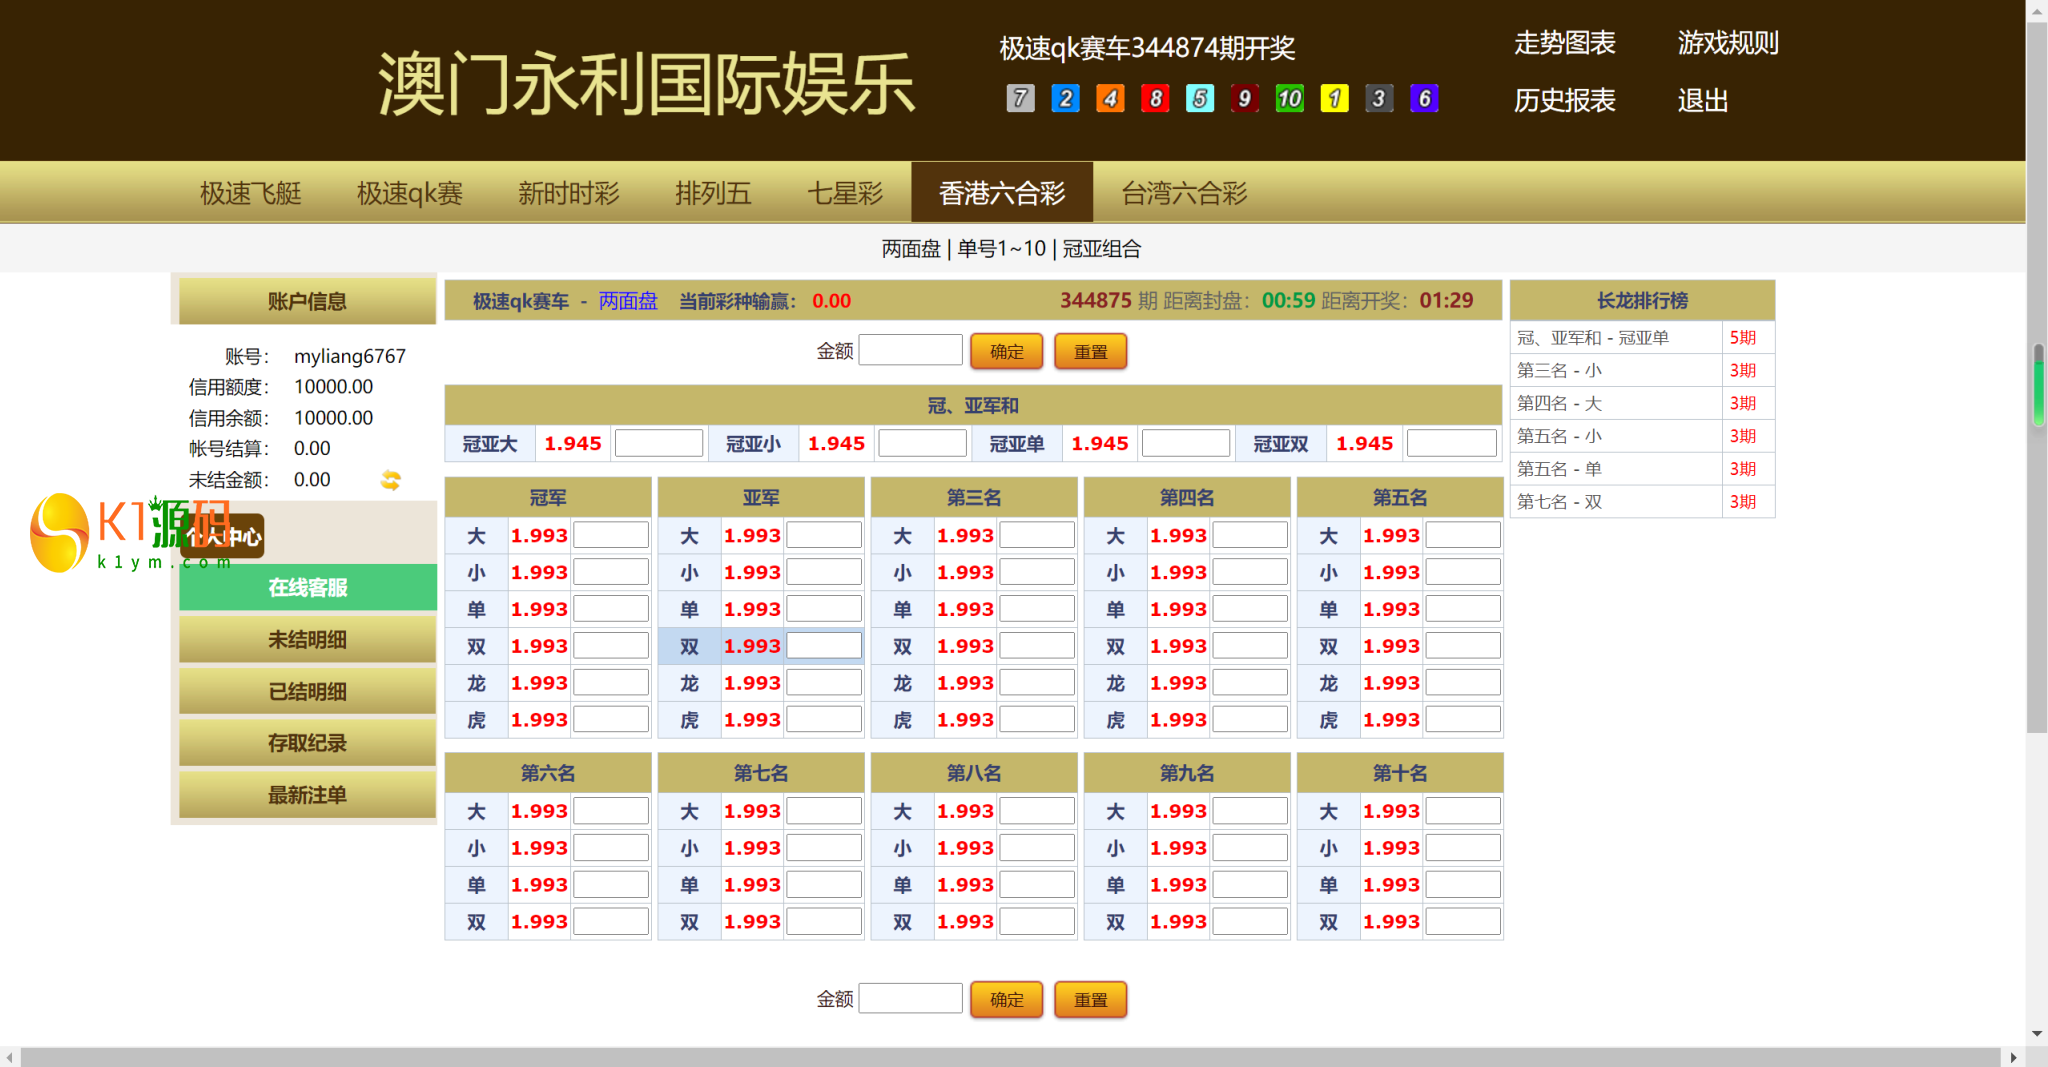Screen dimensions: 2048x1067
Task: Go to the 七星彩 tab
Action: pyautogui.click(x=845, y=193)
